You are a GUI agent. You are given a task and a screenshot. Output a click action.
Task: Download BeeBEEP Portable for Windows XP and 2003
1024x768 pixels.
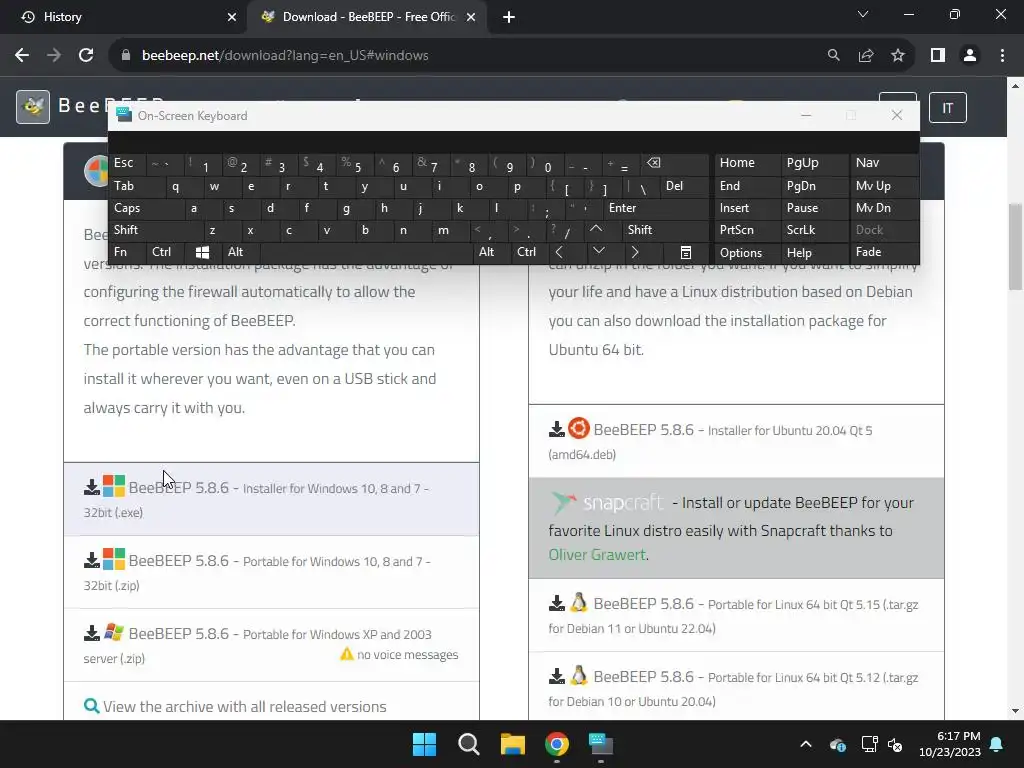[x=271, y=645]
